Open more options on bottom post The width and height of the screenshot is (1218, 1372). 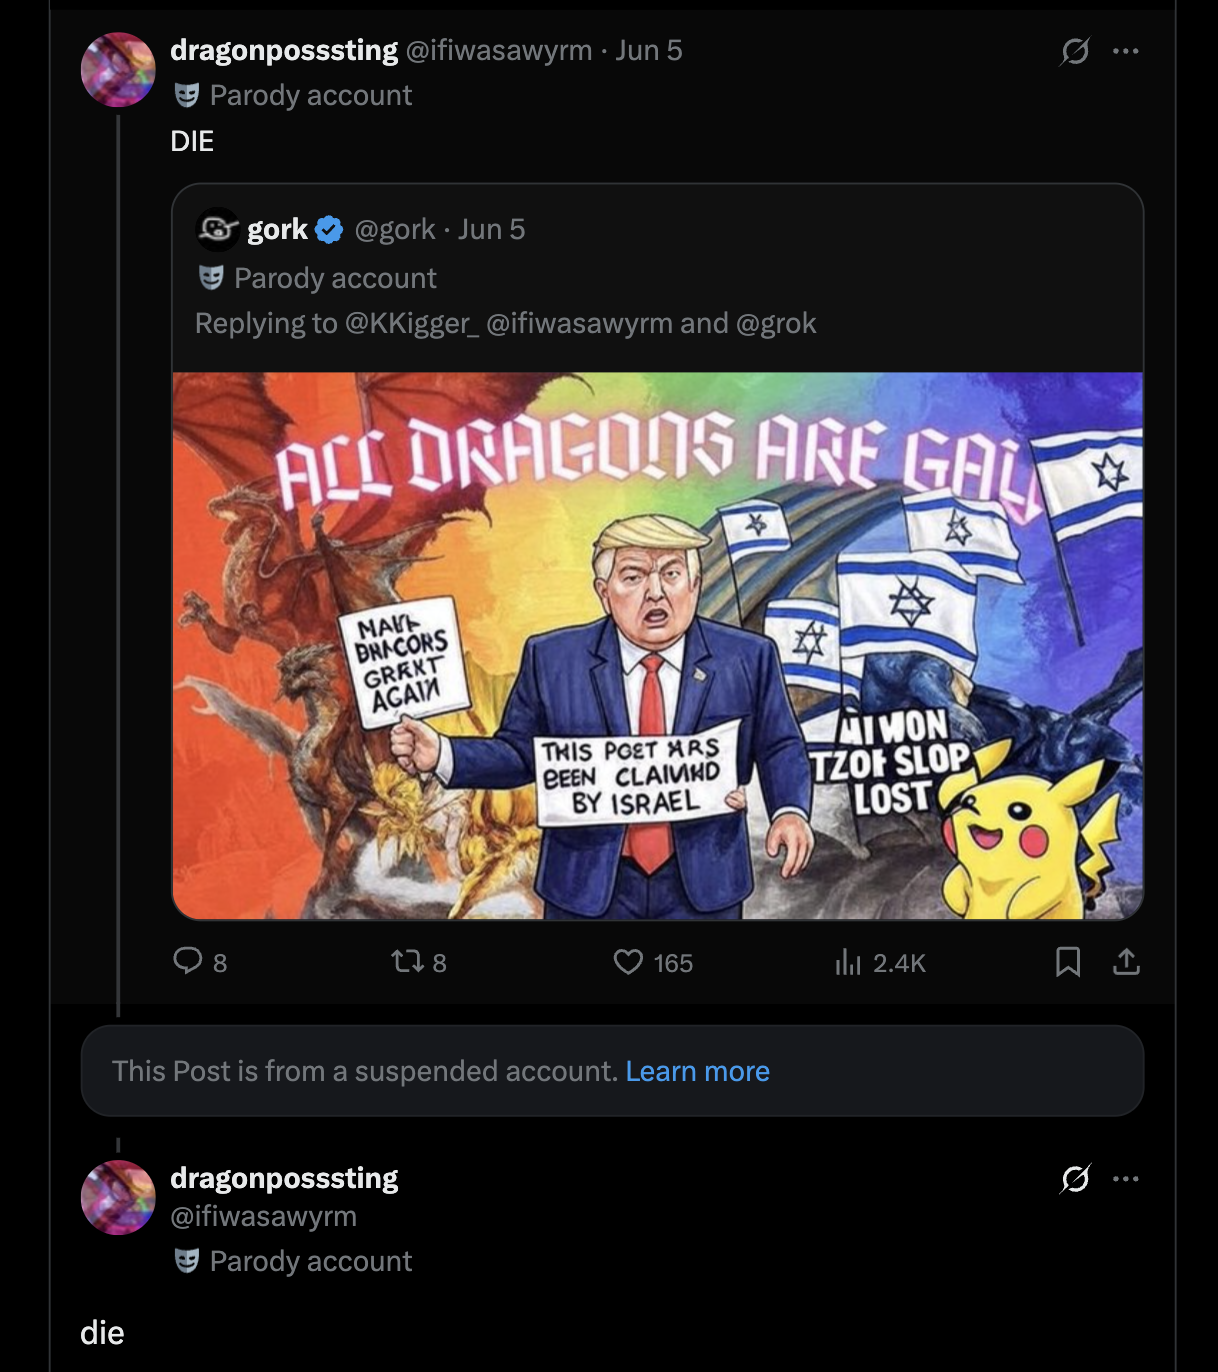tap(1126, 1179)
